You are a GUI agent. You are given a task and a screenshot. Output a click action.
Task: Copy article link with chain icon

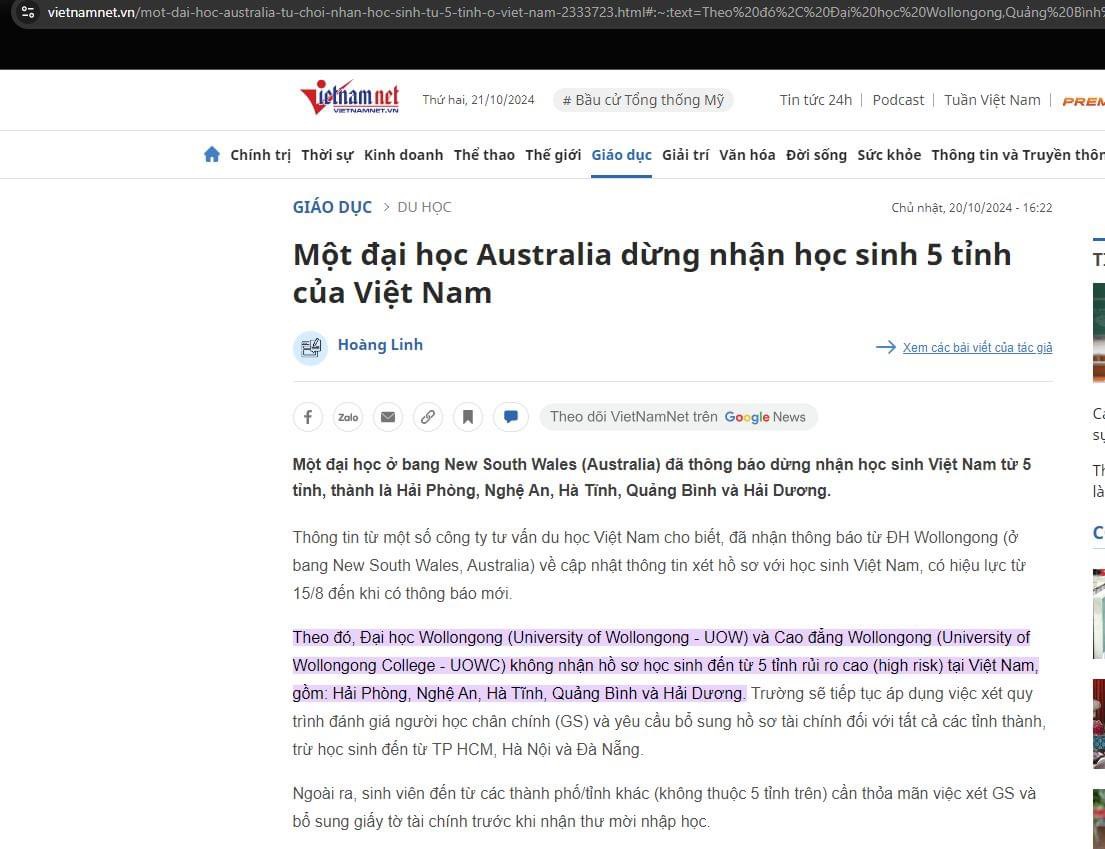[x=428, y=417]
